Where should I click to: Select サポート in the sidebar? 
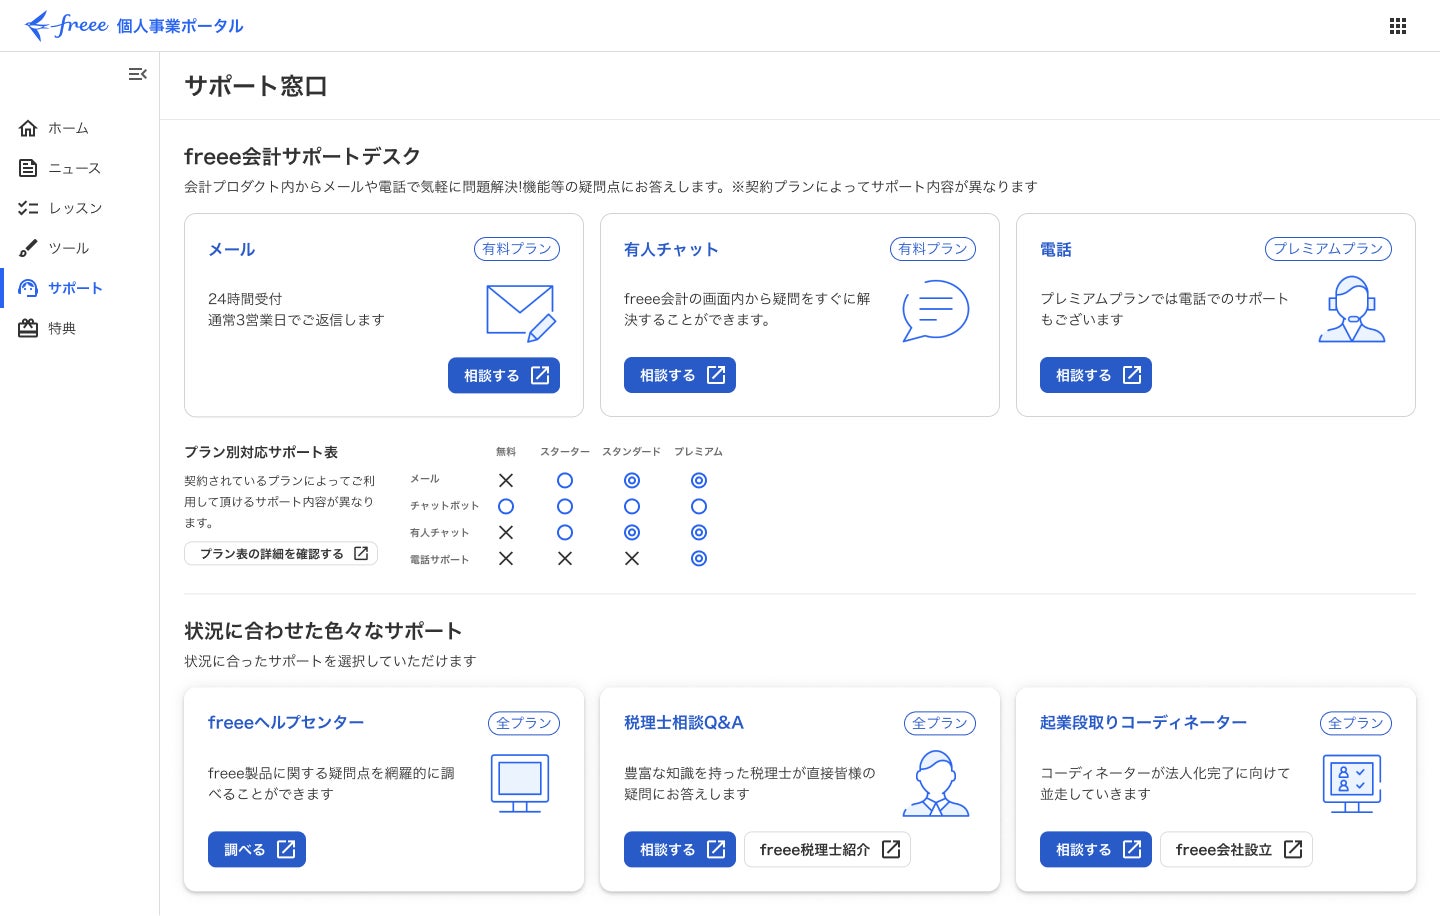pyautogui.click(x=80, y=288)
